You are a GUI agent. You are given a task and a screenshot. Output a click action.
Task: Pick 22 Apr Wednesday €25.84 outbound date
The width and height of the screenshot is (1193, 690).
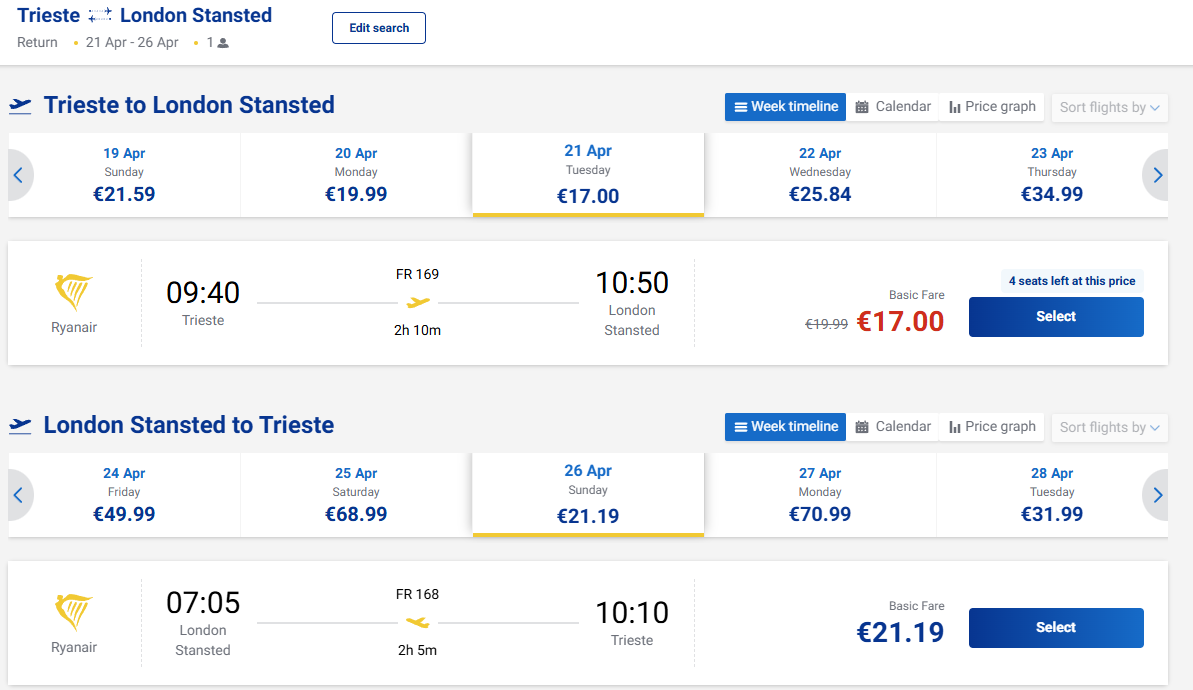[820, 175]
